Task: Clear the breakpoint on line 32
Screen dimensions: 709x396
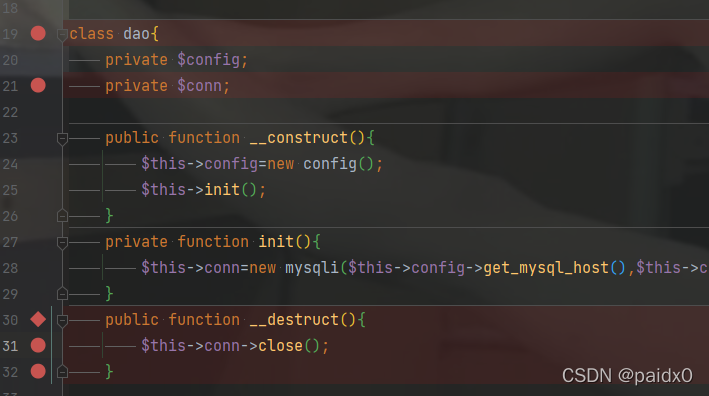Action: tap(38, 372)
